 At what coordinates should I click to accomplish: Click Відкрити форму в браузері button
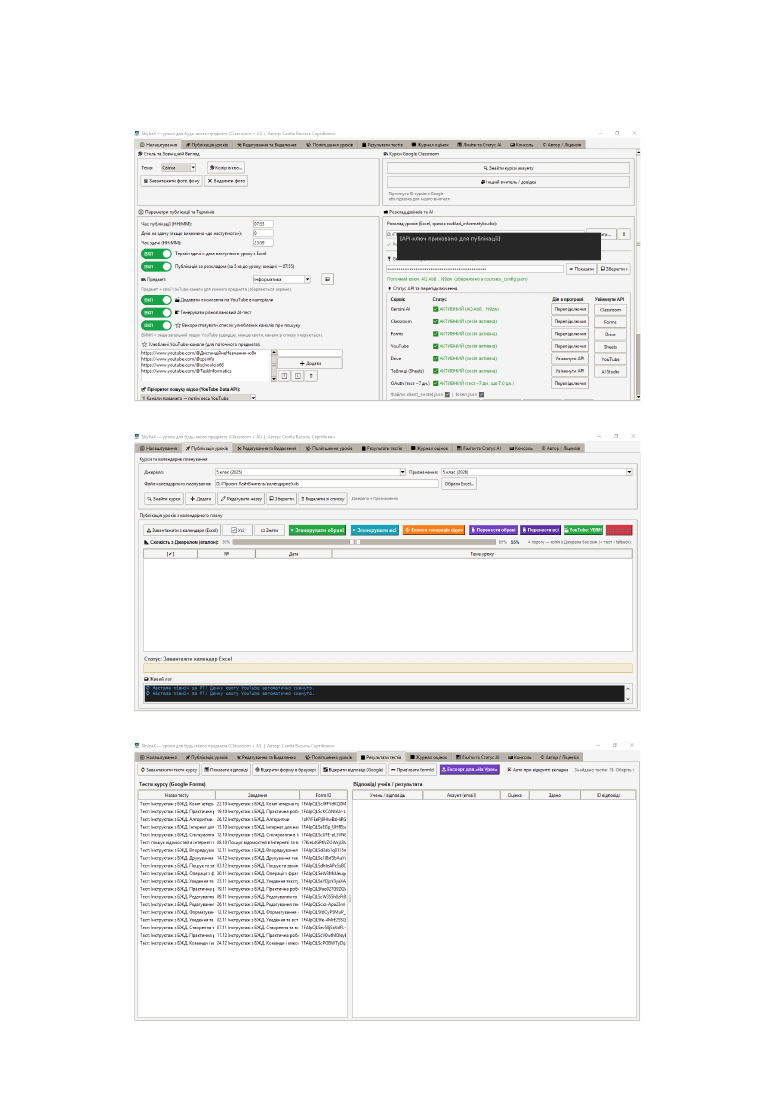pyautogui.click(x=285, y=770)
